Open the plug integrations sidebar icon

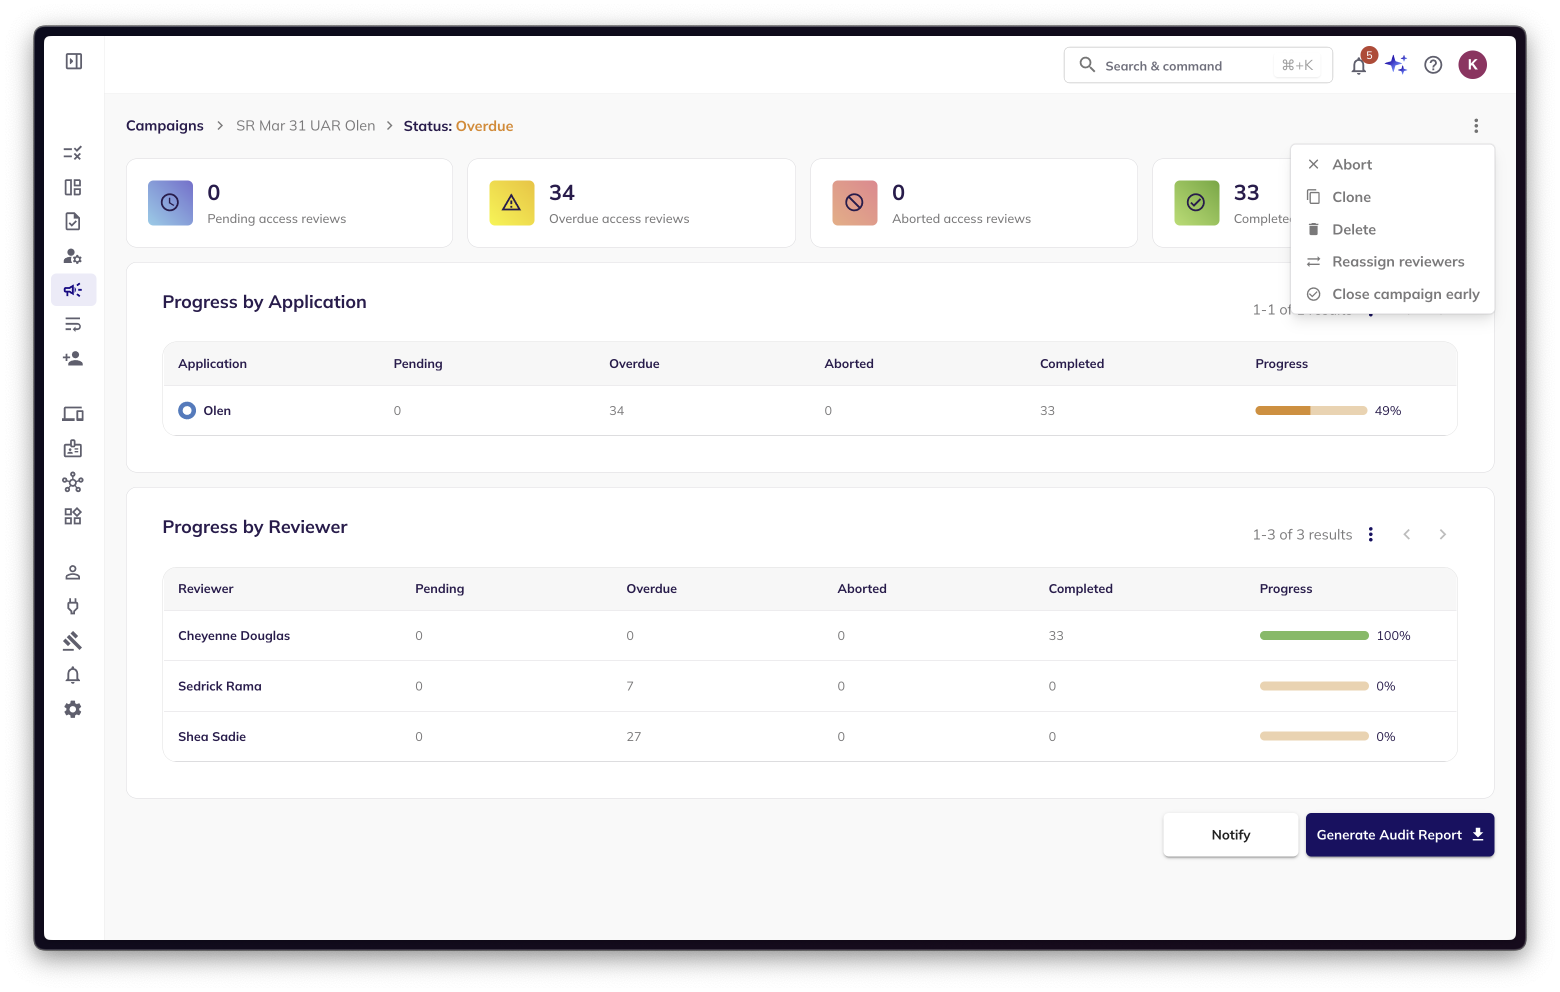73,606
